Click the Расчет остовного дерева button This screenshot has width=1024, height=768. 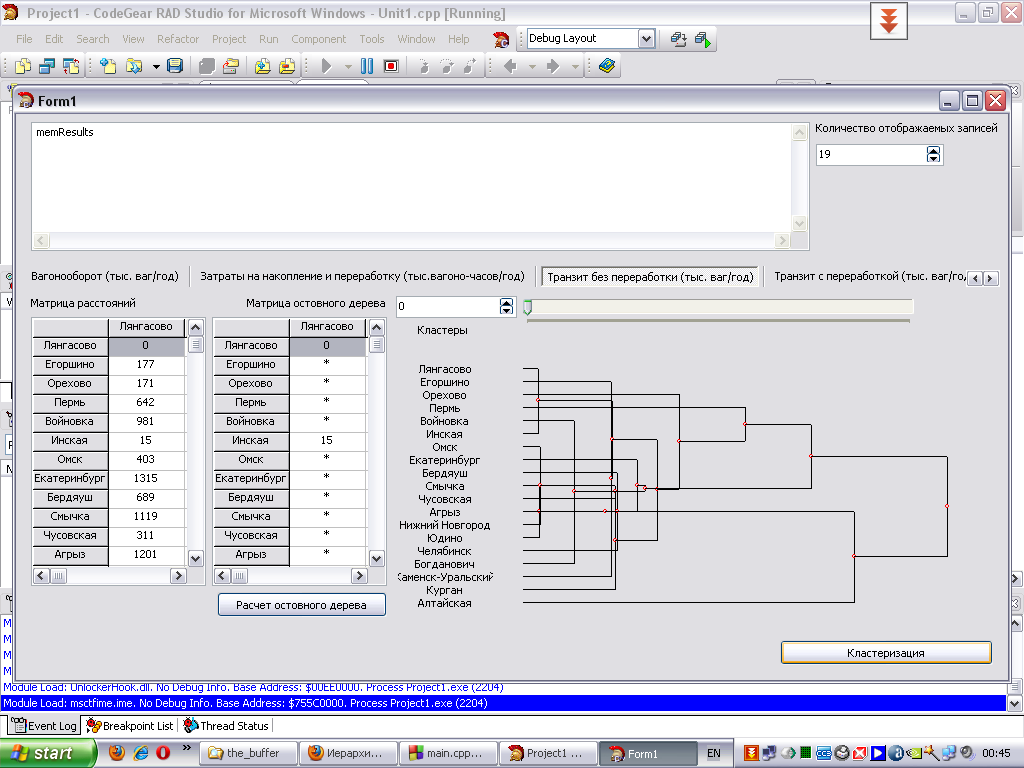point(301,605)
